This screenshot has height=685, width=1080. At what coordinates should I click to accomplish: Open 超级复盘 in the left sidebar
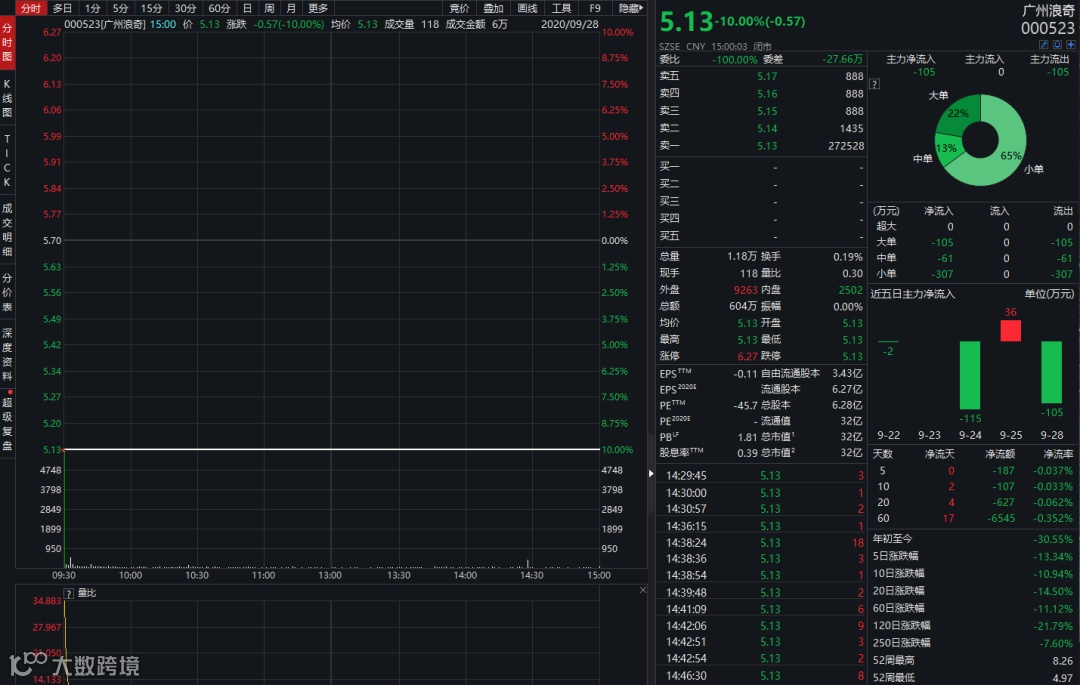[7, 423]
